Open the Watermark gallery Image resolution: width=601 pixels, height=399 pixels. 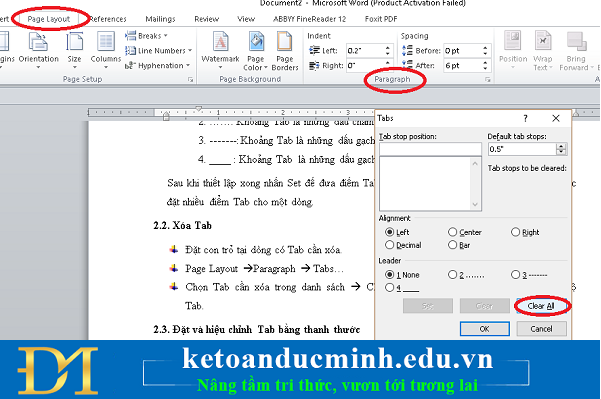220,51
